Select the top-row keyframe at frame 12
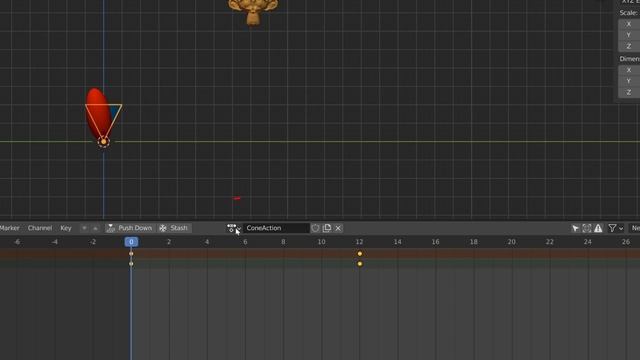Viewport: 640px width, 360px height. (x=360, y=254)
